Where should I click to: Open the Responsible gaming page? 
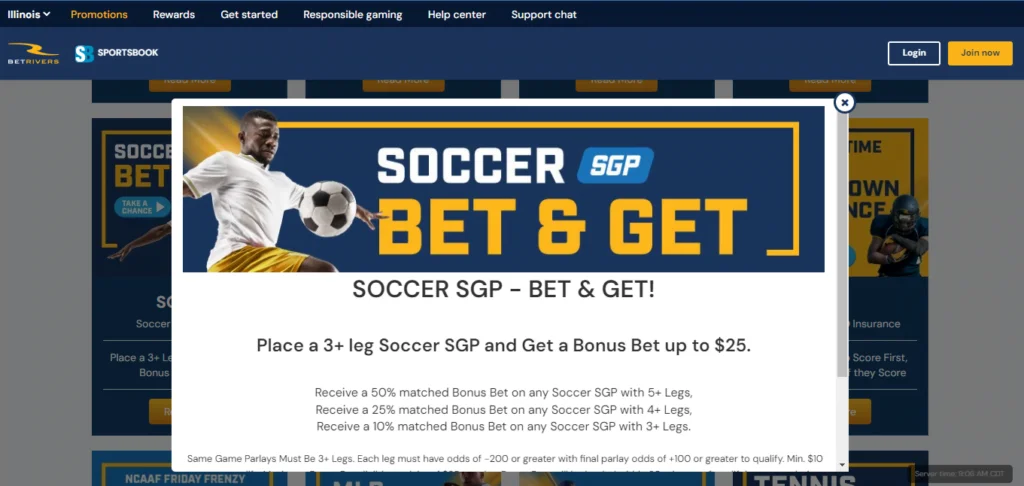(x=353, y=14)
